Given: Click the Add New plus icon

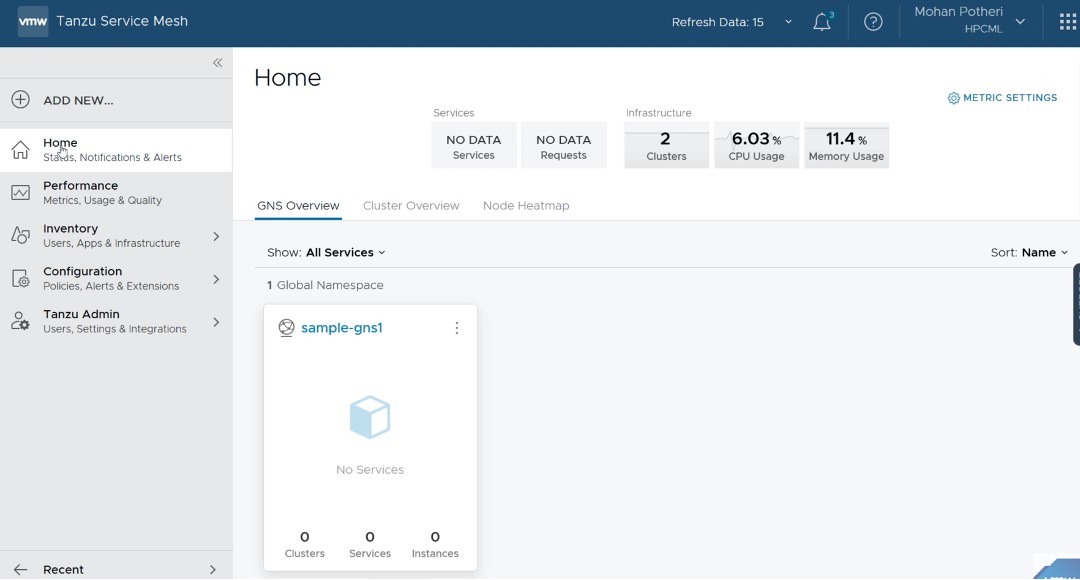Looking at the screenshot, I should [20, 100].
